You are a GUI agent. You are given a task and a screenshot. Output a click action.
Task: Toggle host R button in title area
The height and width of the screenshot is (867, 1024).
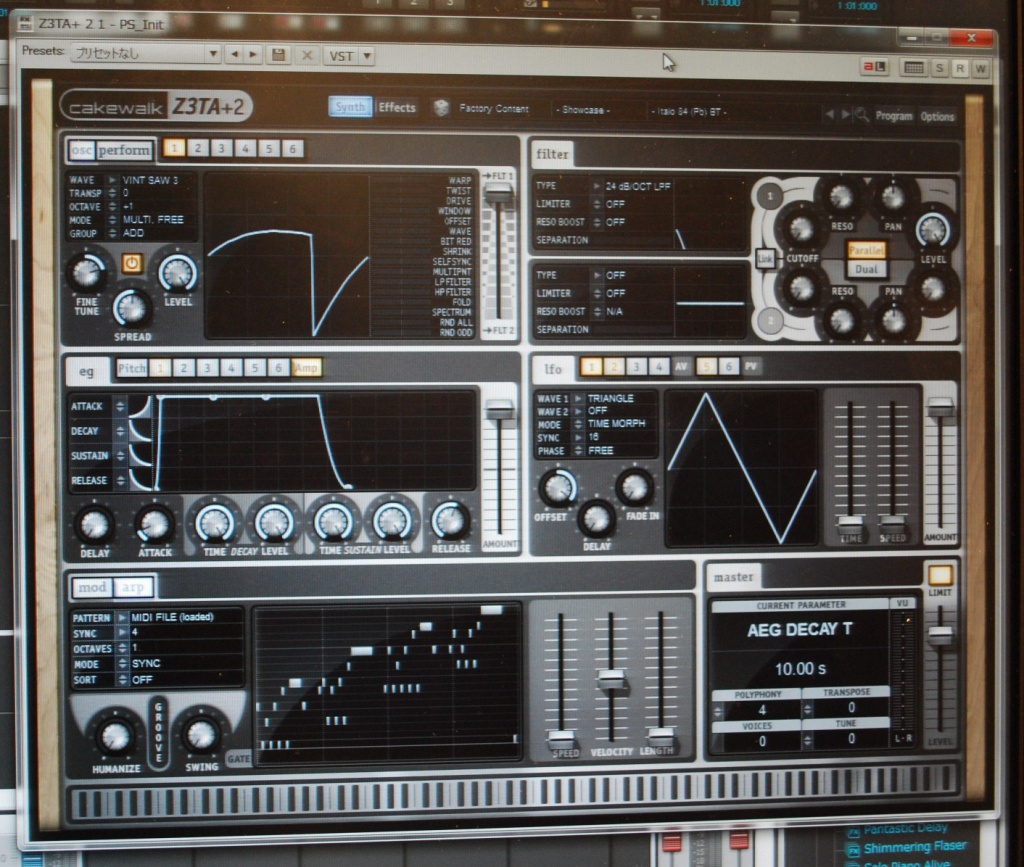[960, 68]
